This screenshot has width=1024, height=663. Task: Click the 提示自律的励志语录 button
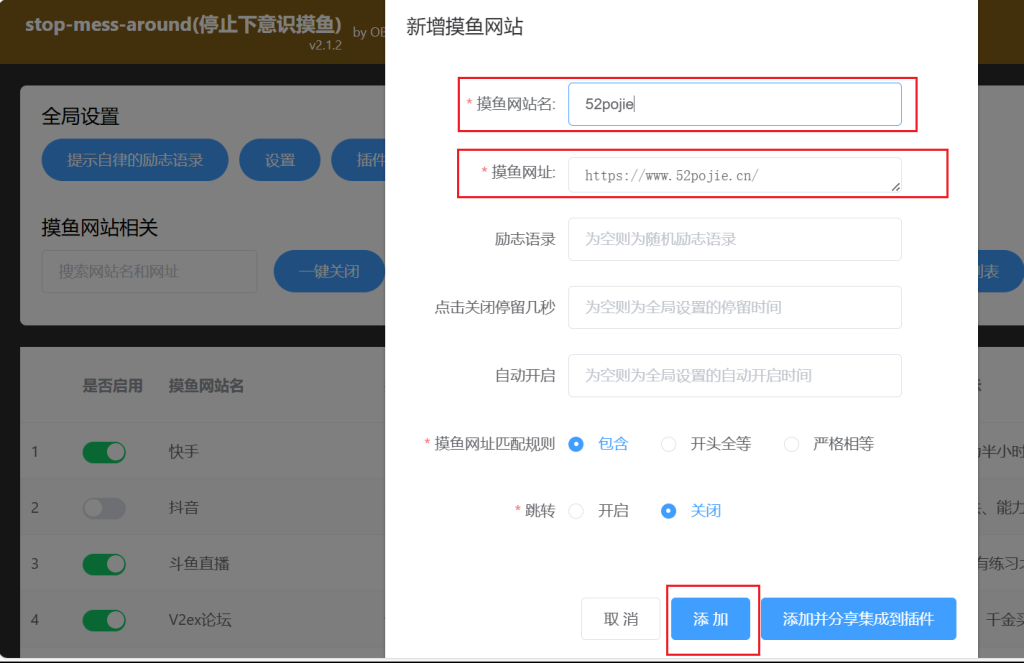(134, 159)
